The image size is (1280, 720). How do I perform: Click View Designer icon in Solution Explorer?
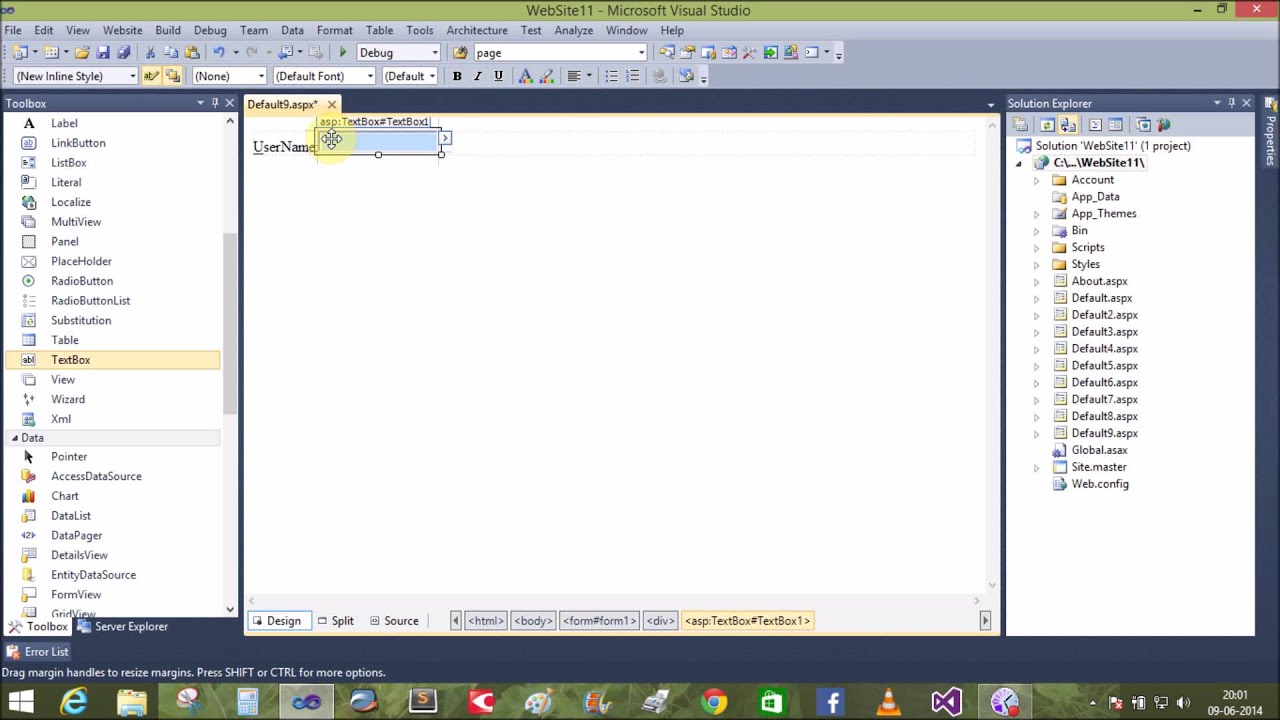click(x=1115, y=125)
